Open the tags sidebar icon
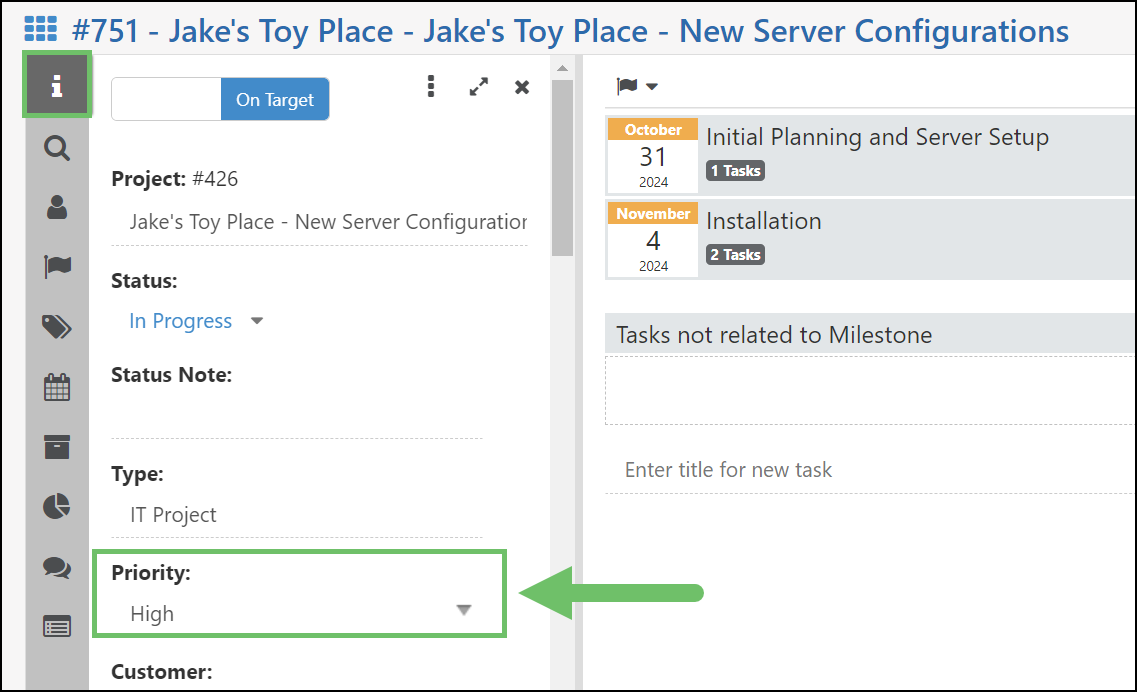Viewport: 1137px width, 692px height. [x=57, y=327]
